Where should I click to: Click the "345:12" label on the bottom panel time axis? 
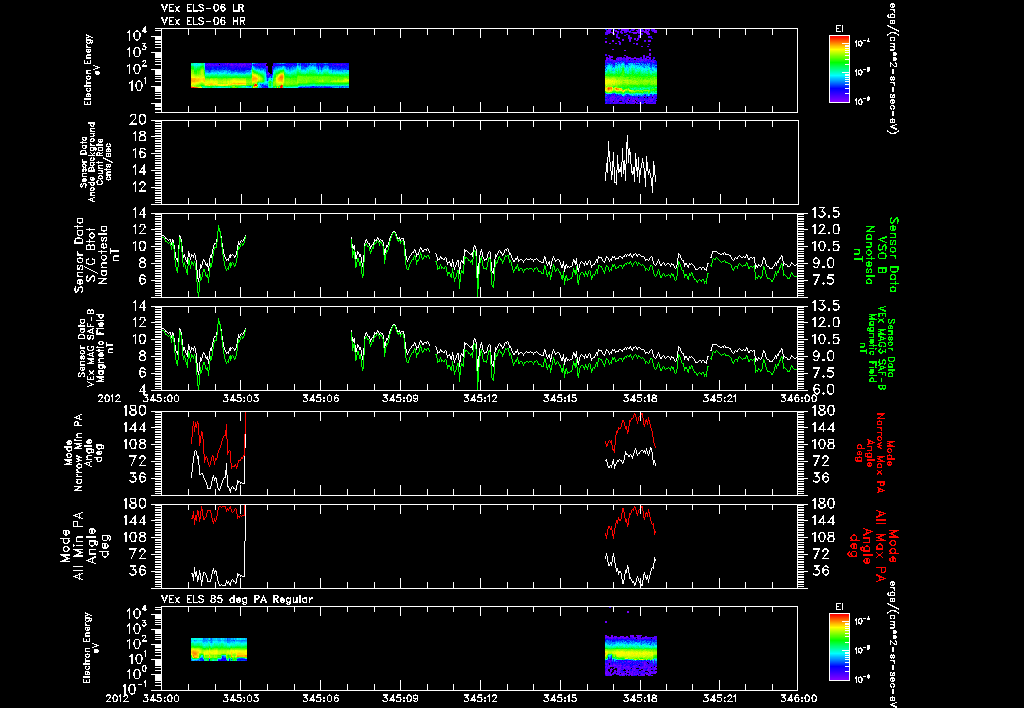click(x=479, y=698)
